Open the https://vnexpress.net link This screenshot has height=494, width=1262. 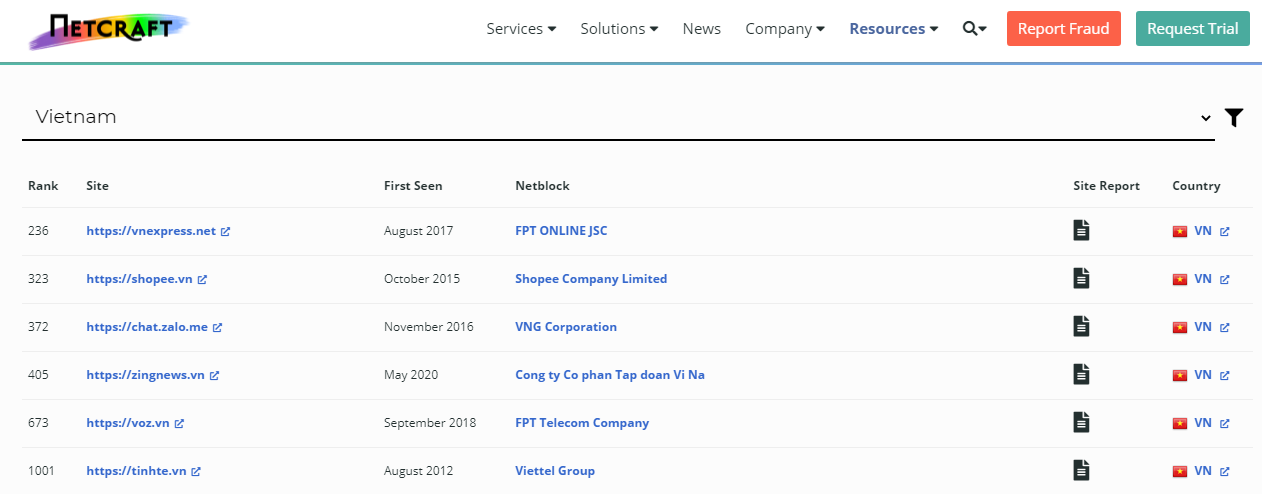click(x=151, y=231)
